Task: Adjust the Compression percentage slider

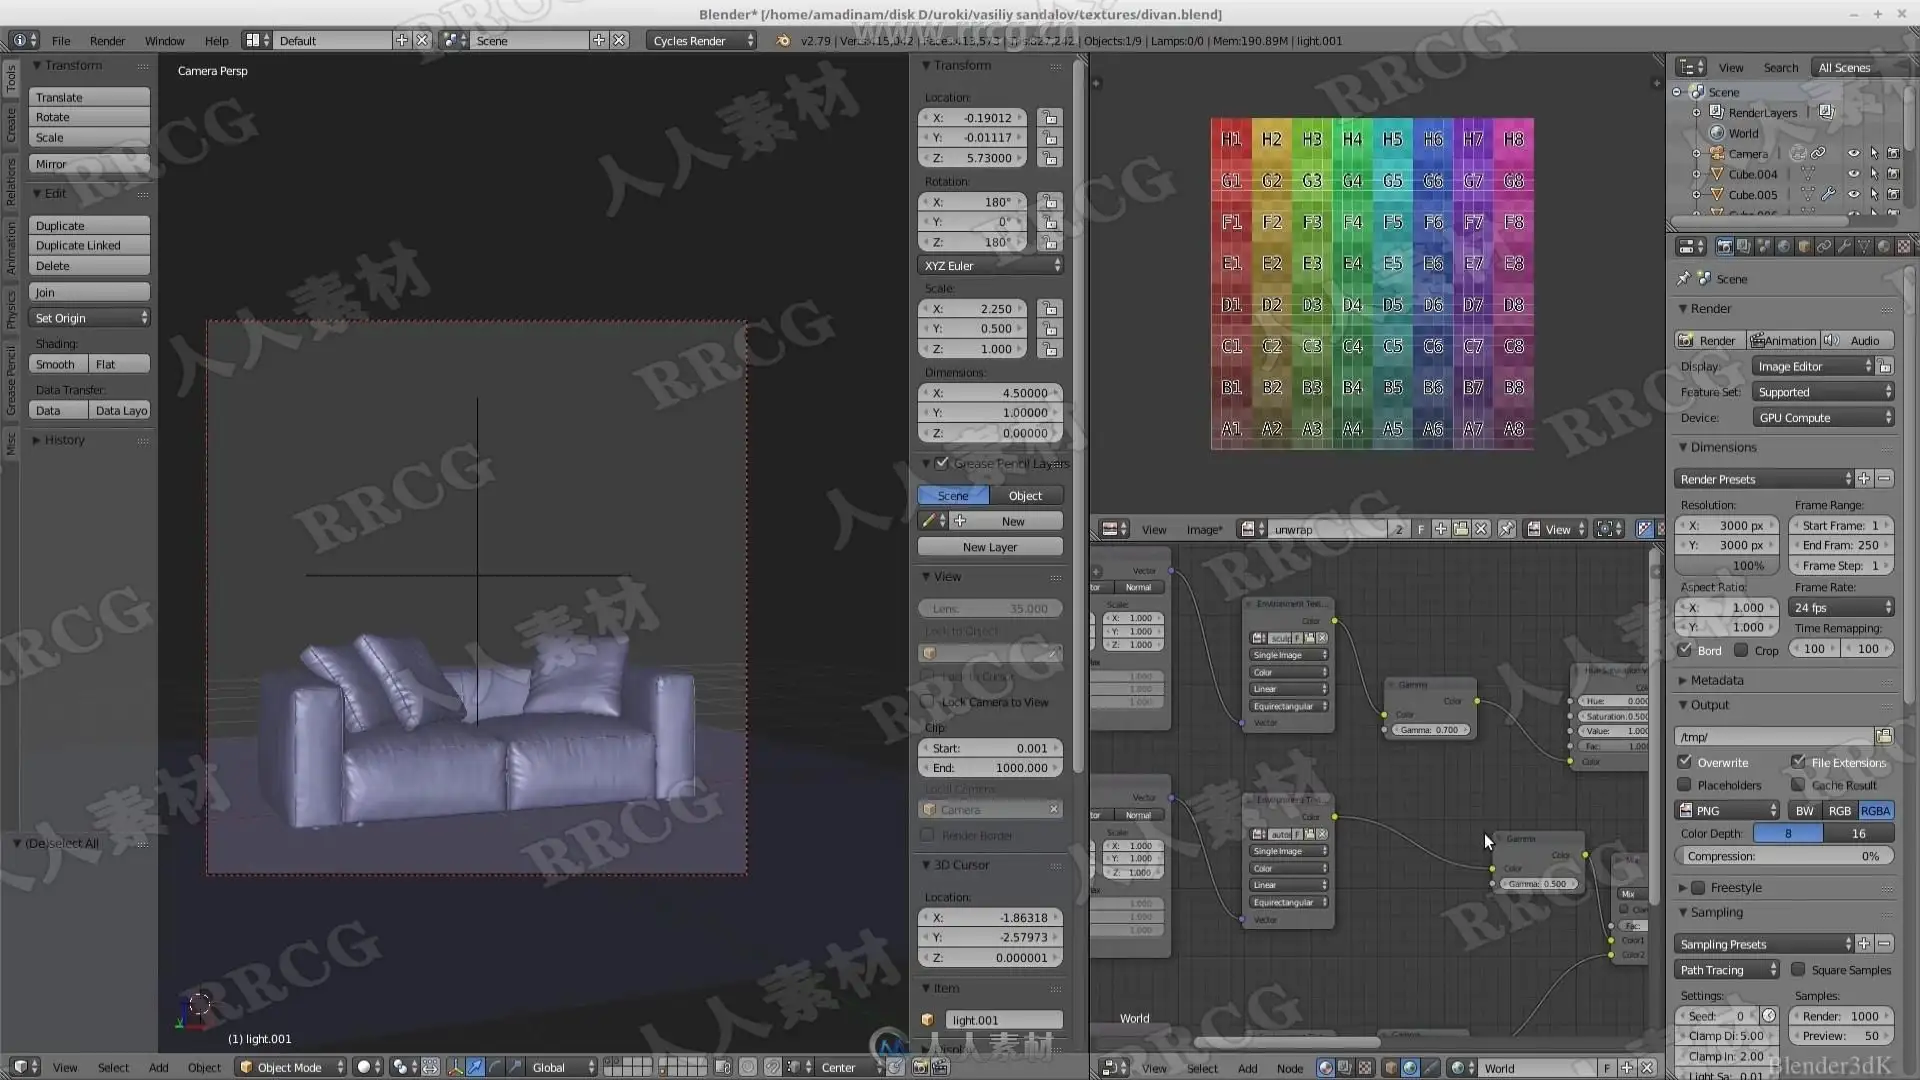Action: [1783, 857]
